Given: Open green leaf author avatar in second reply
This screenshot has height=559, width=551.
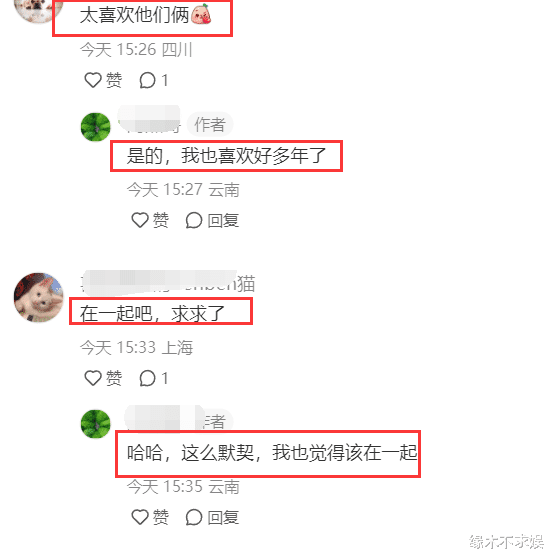Looking at the screenshot, I should [x=96, y=424].
